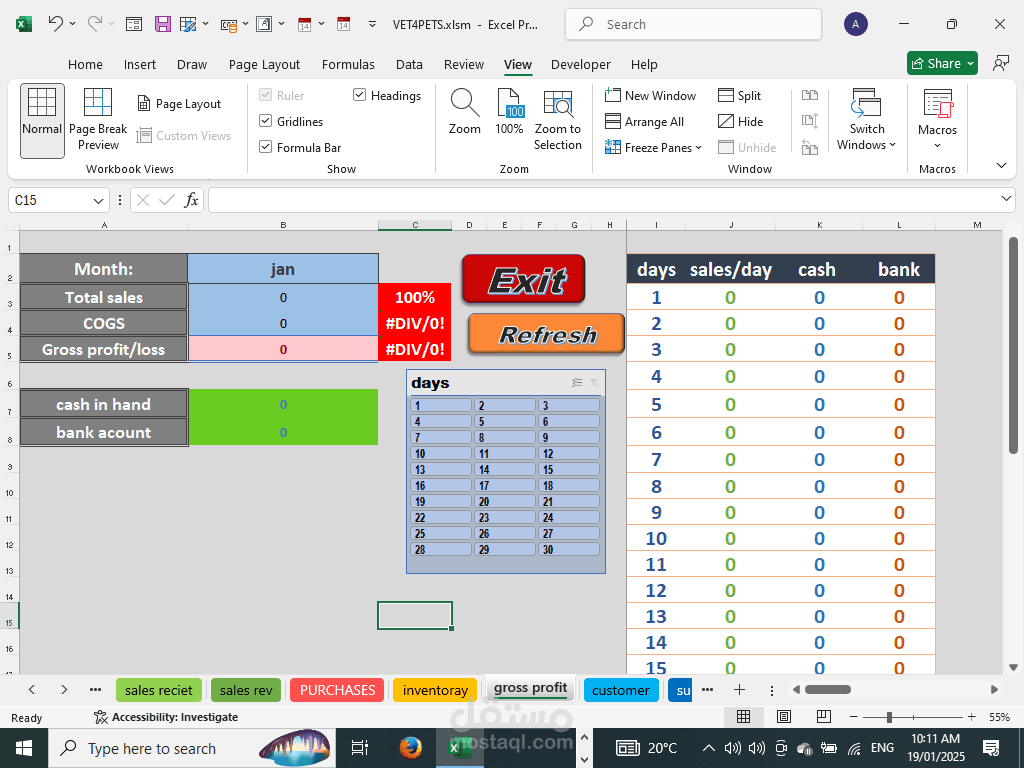This screenshot has width=1024, height=768.
Task: Click Page Break Preview status bar icon
Action: pos(824,717)
